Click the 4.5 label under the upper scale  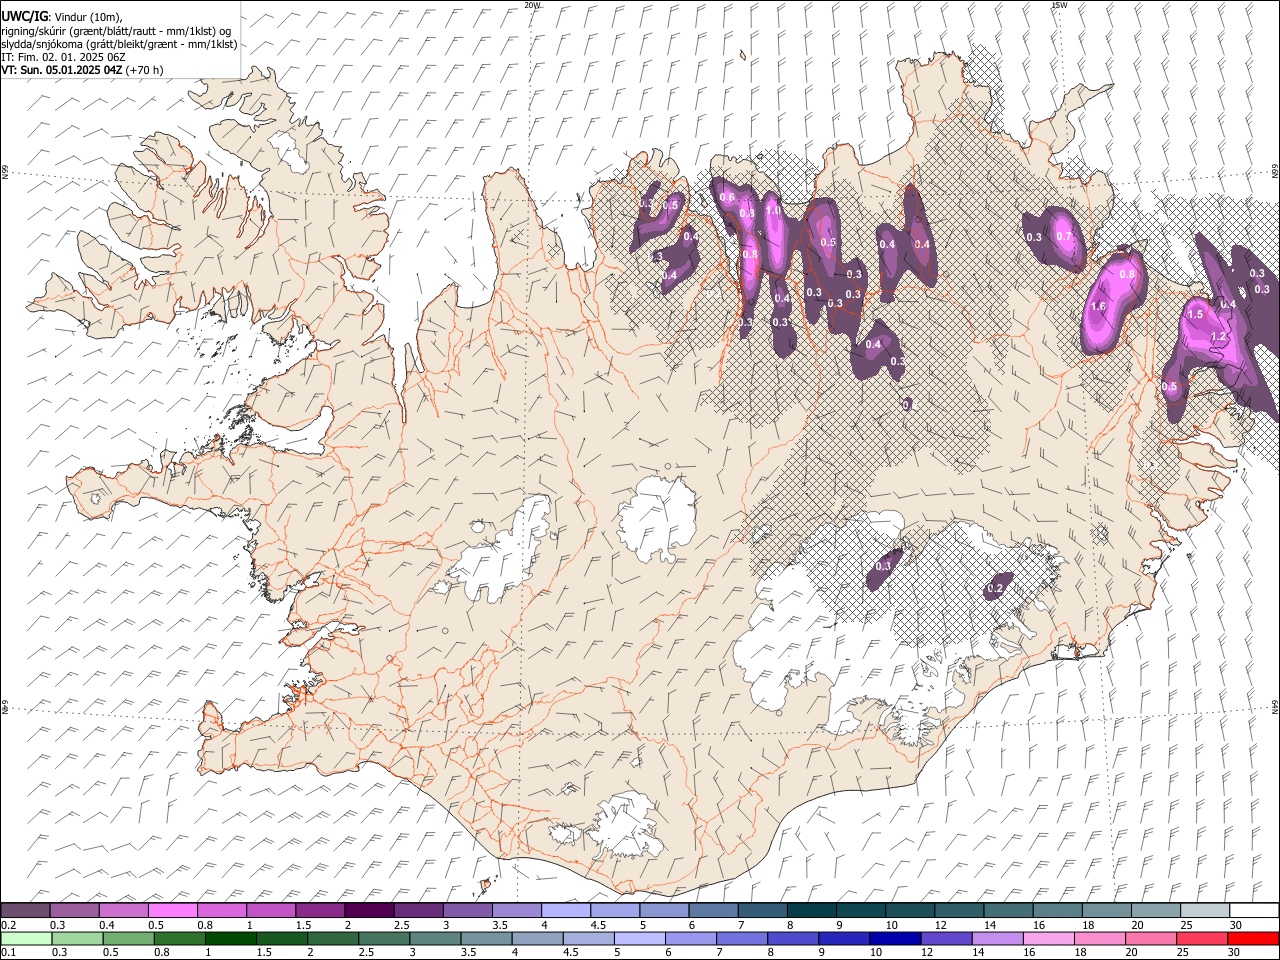coord(598,925)
